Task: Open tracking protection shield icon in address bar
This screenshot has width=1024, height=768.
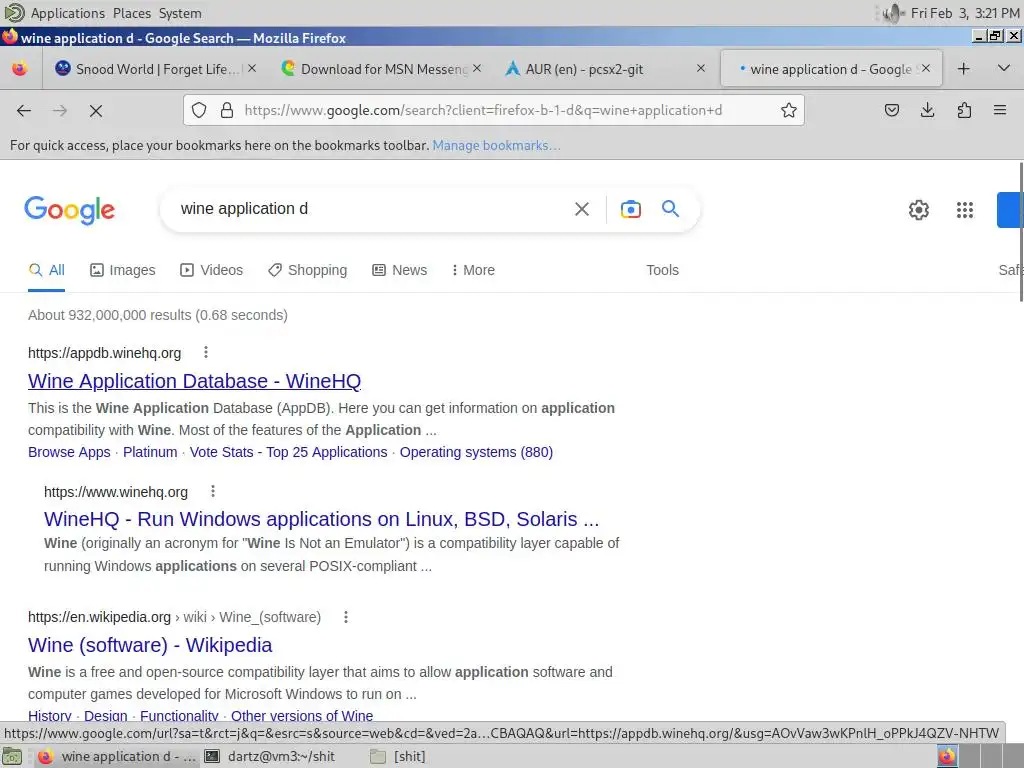Action: [199, 110]
